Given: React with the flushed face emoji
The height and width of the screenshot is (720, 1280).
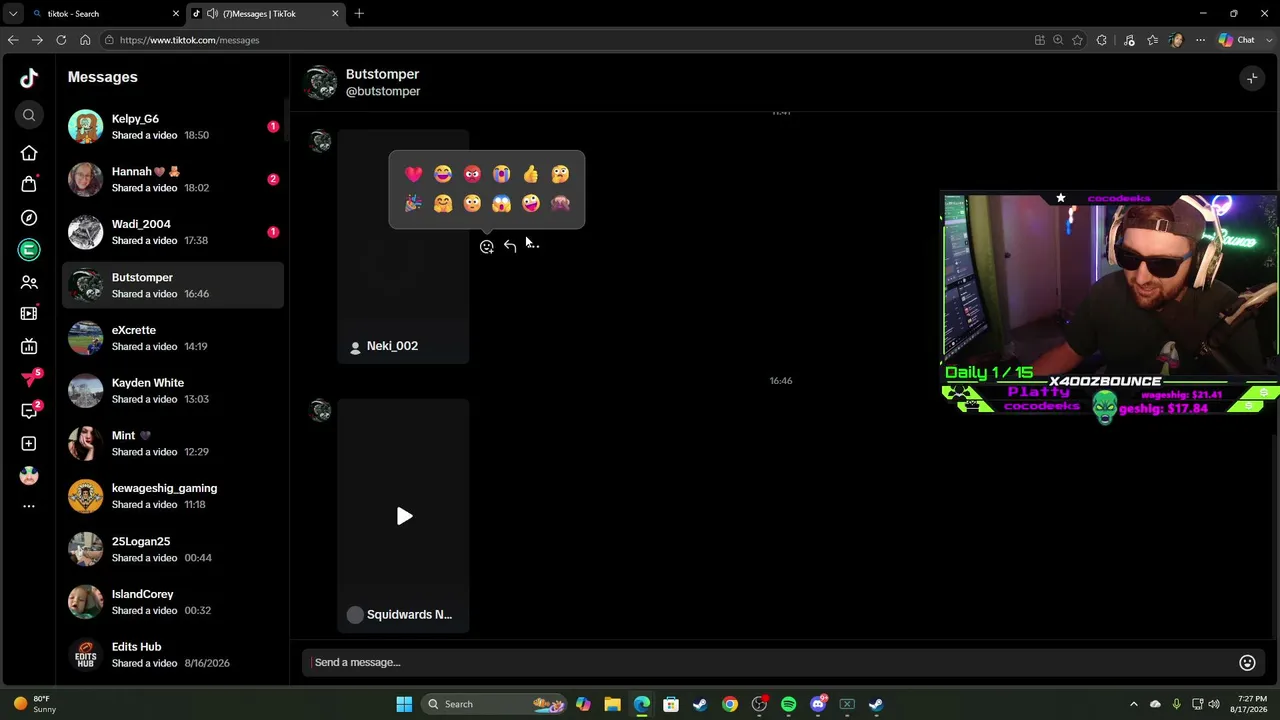Looking at the screenshot, I should 472,204.
